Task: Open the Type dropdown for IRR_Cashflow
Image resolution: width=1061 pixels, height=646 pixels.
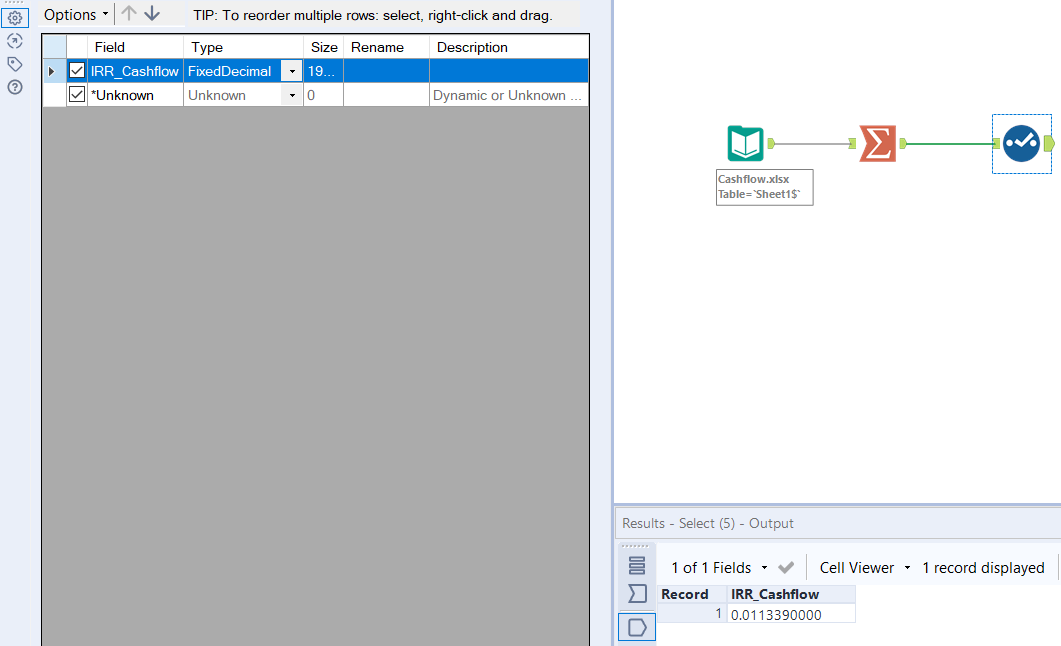Action: [291, 71]
